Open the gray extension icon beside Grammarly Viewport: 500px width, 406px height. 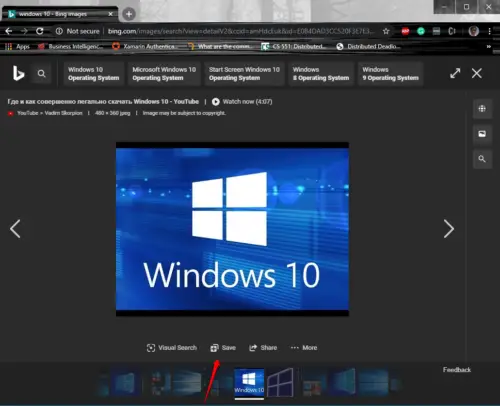click(436, 31)
